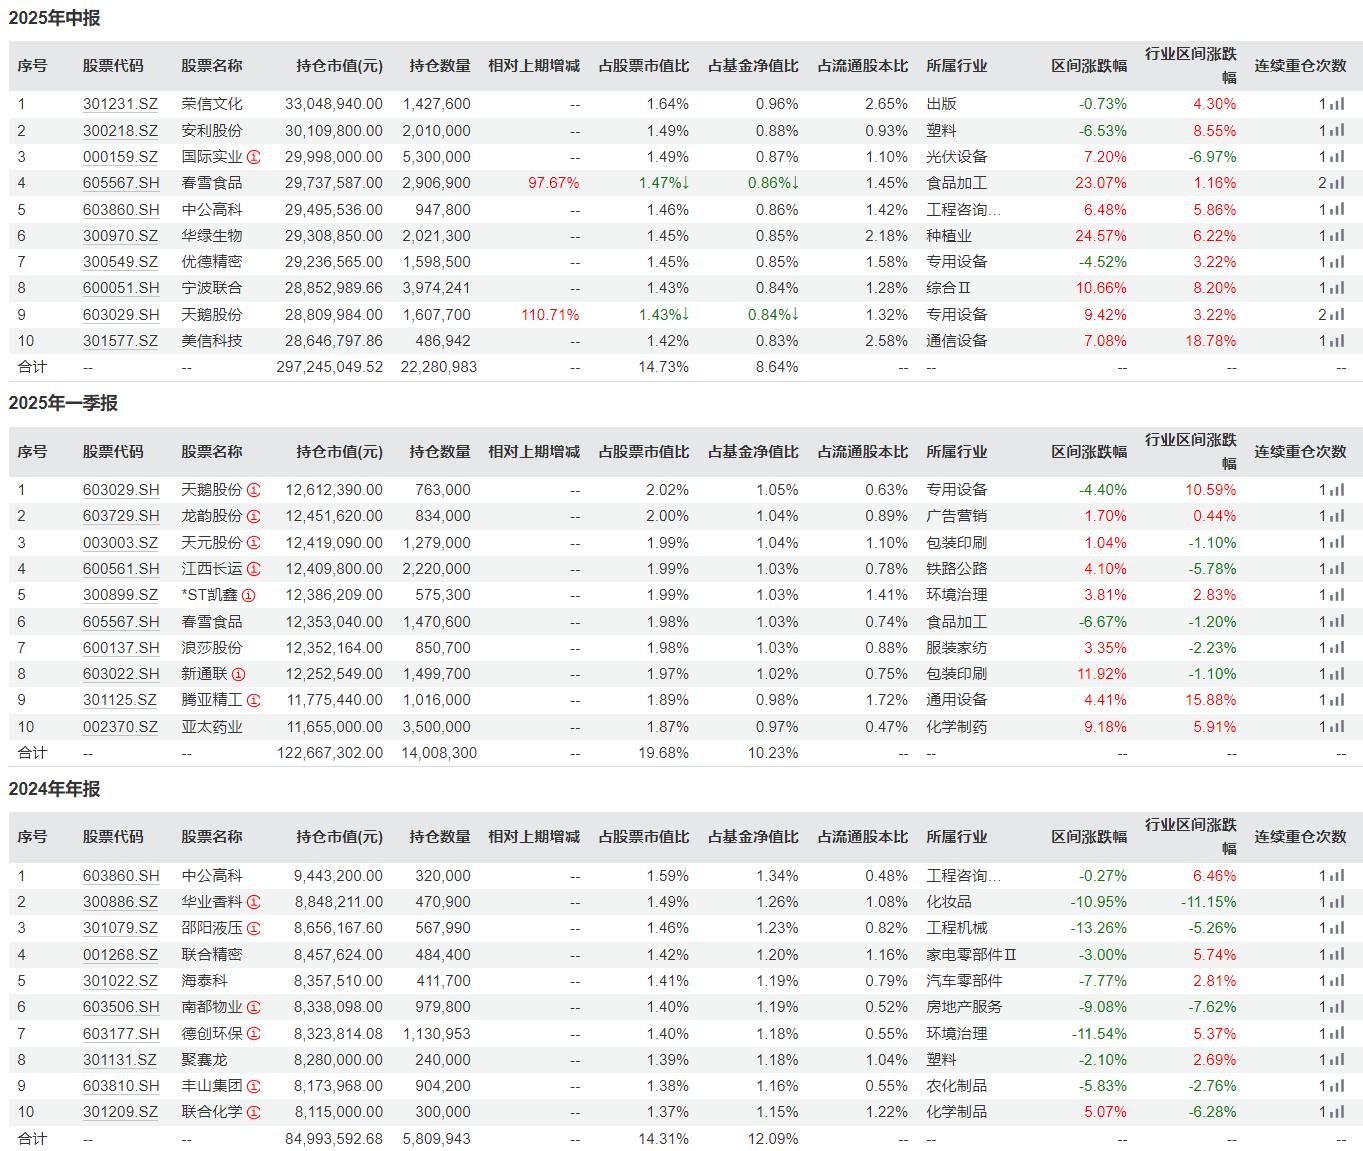Open the red info icon beside 丰山集团

pyautogui.click(x=254, y=1086)
